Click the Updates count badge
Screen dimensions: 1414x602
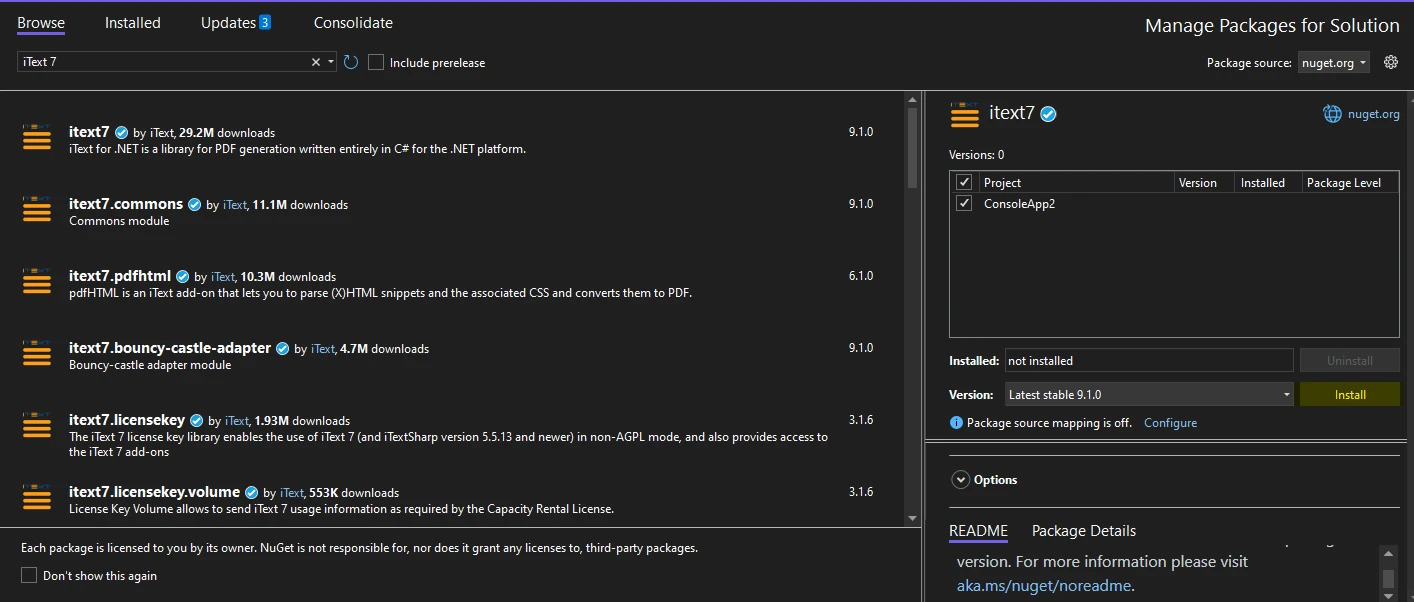pyautogui.click(x=265, y=22)
